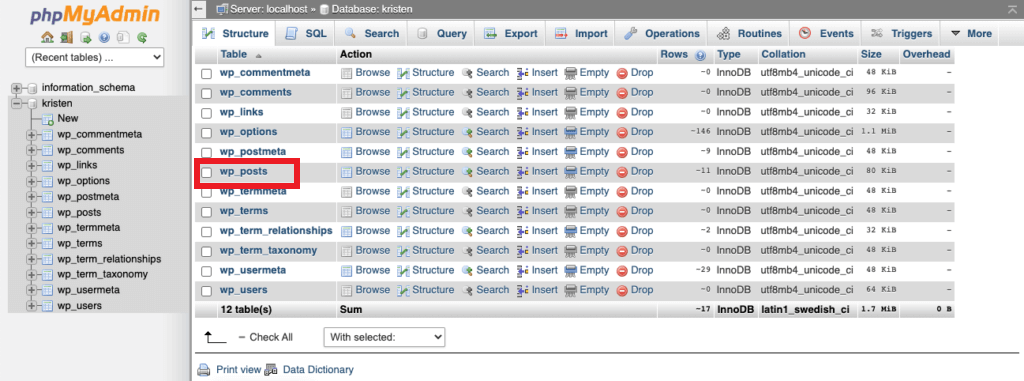This screenshot has height=381, width=1024.
Task: Click the Home icon under the phpMyAdmin logo
Action: 47,37
